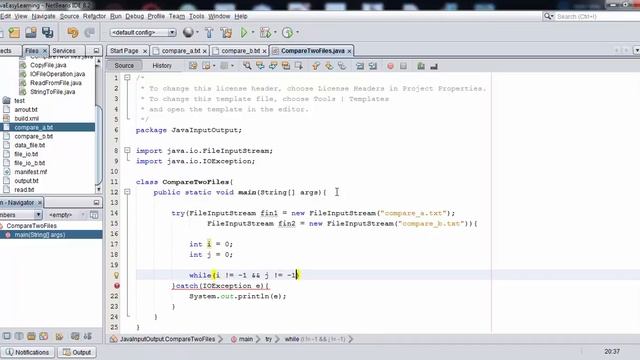Click the Previous Bookmark icon
The width and height of the screenshot is (640, 360).
click(x=316, y=66)
